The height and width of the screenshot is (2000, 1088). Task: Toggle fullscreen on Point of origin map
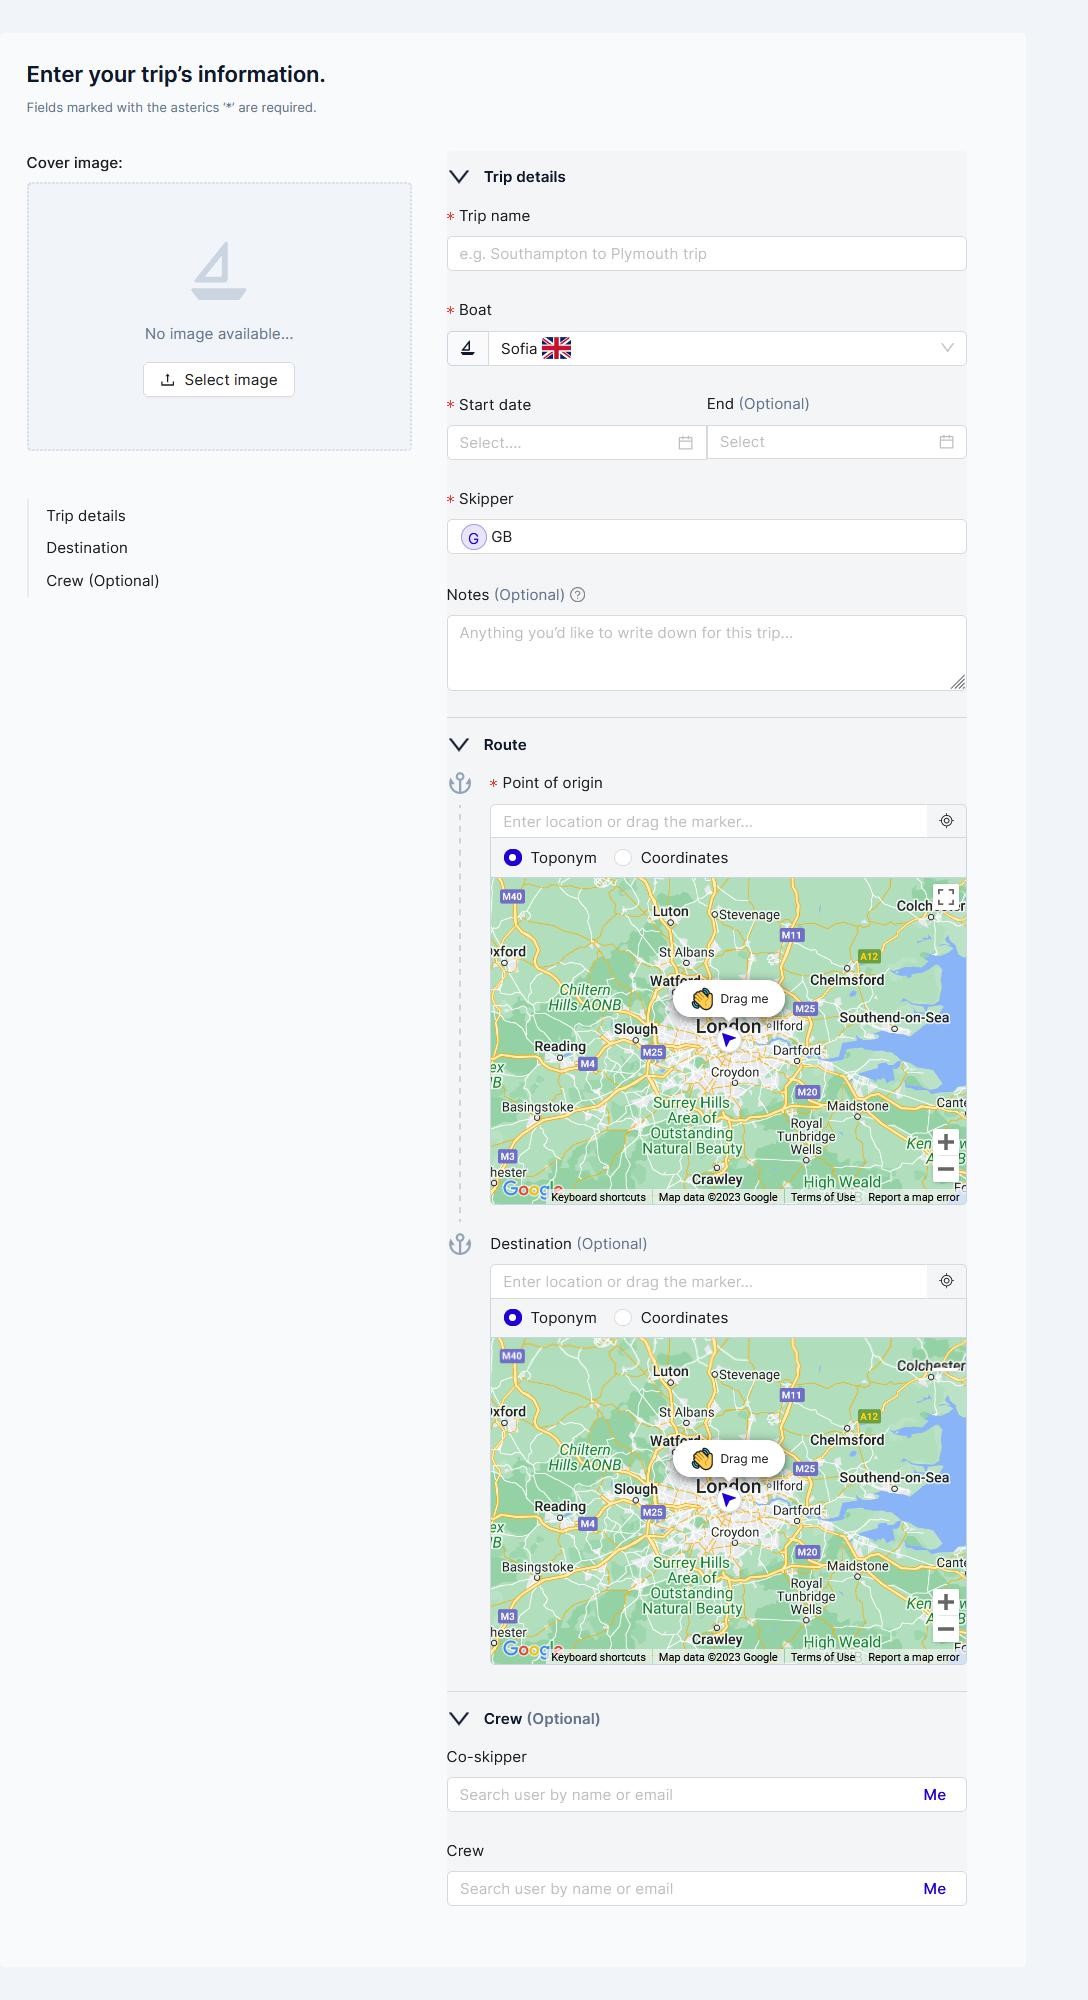click(946, 897)
